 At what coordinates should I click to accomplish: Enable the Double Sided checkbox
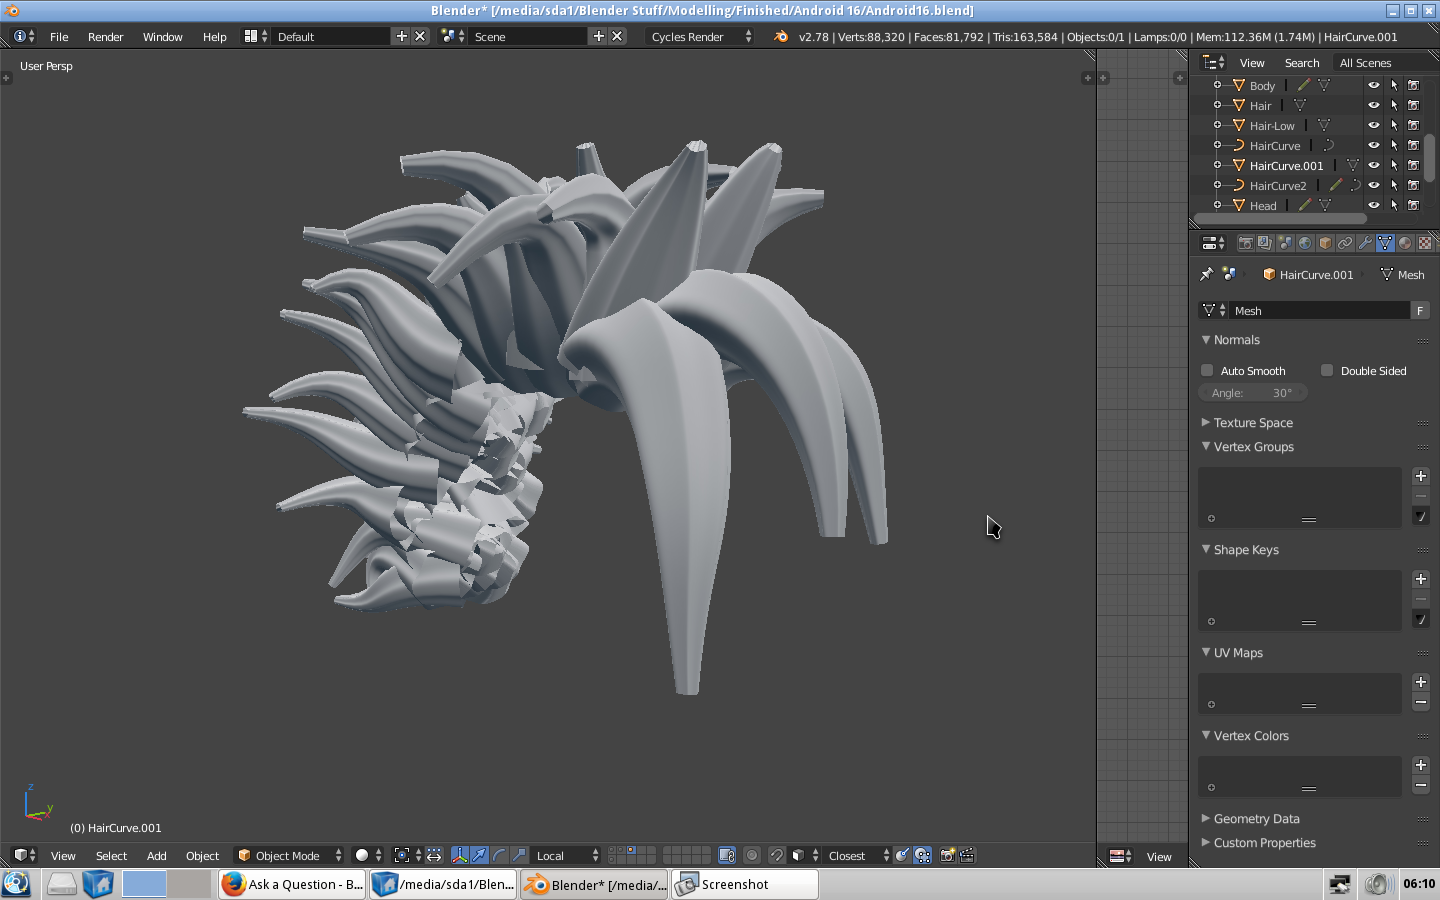click(x=1327, y=370)
